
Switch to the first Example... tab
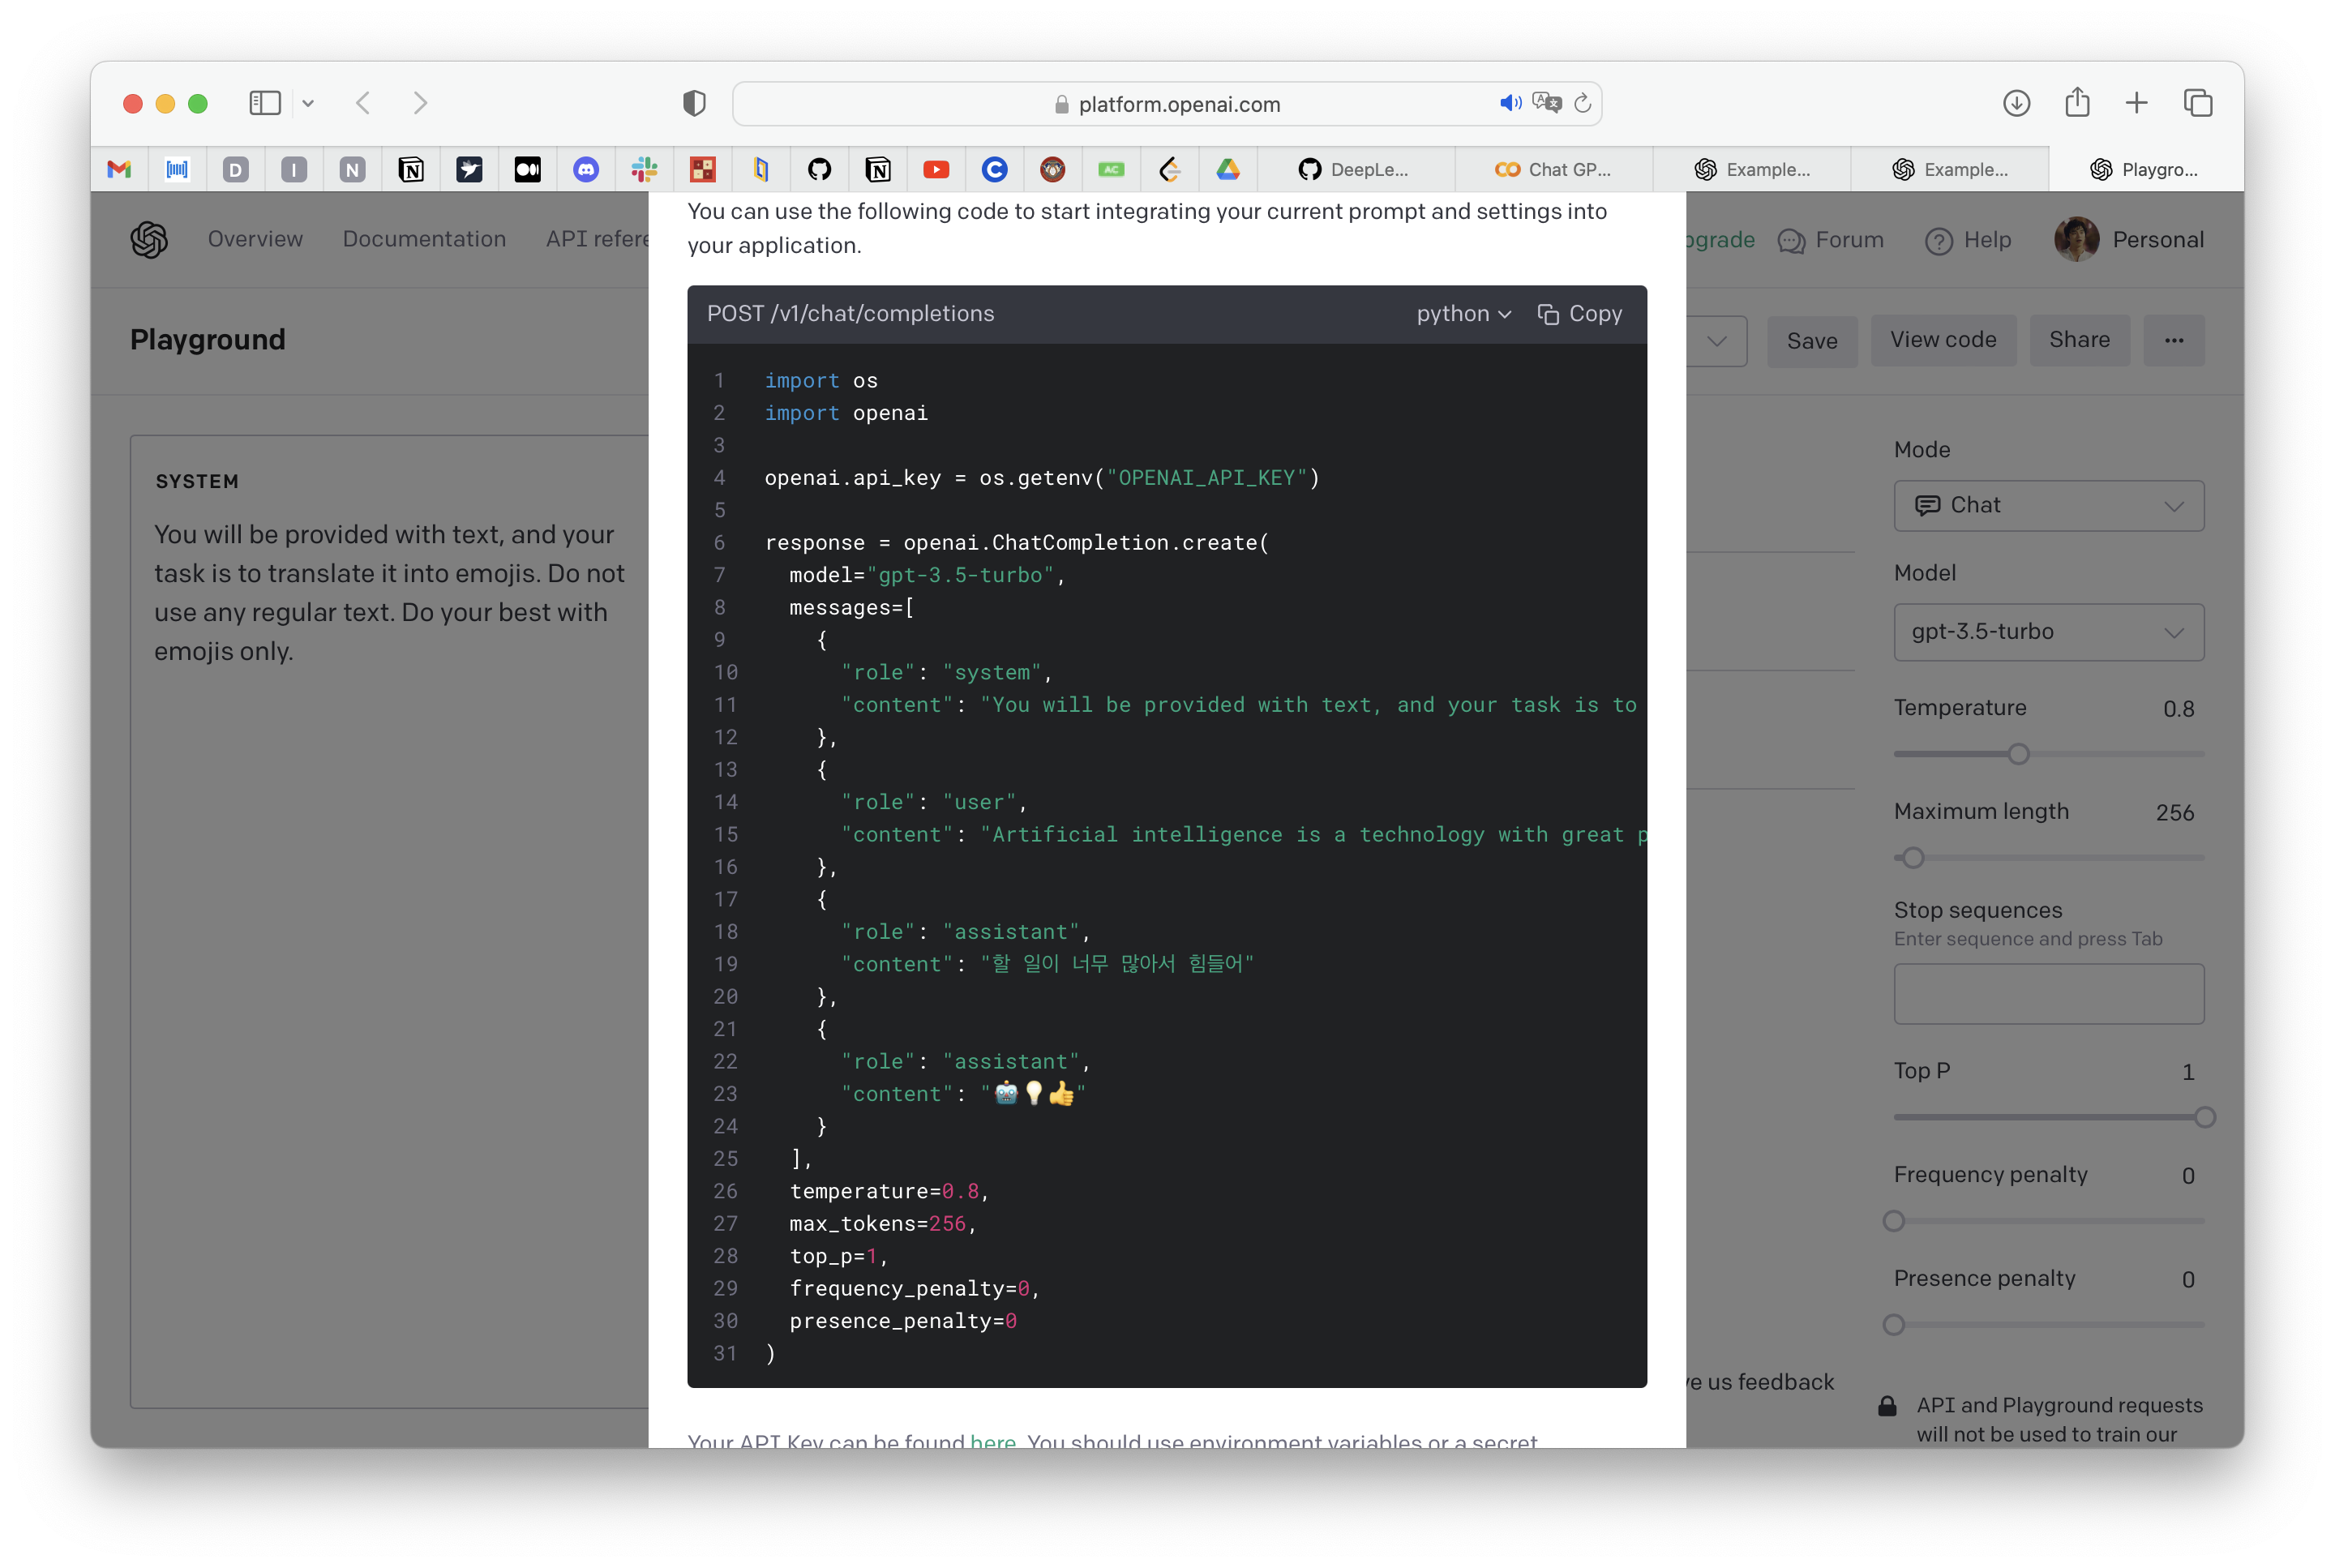[x=1751, y=169]
